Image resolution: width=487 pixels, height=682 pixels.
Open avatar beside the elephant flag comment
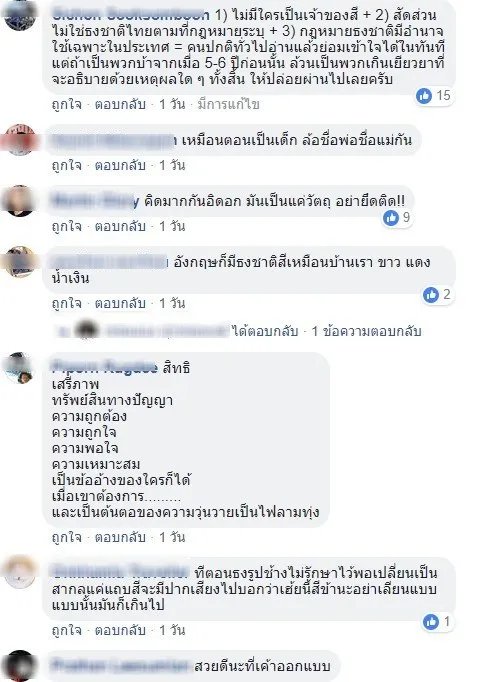(20, 572)
